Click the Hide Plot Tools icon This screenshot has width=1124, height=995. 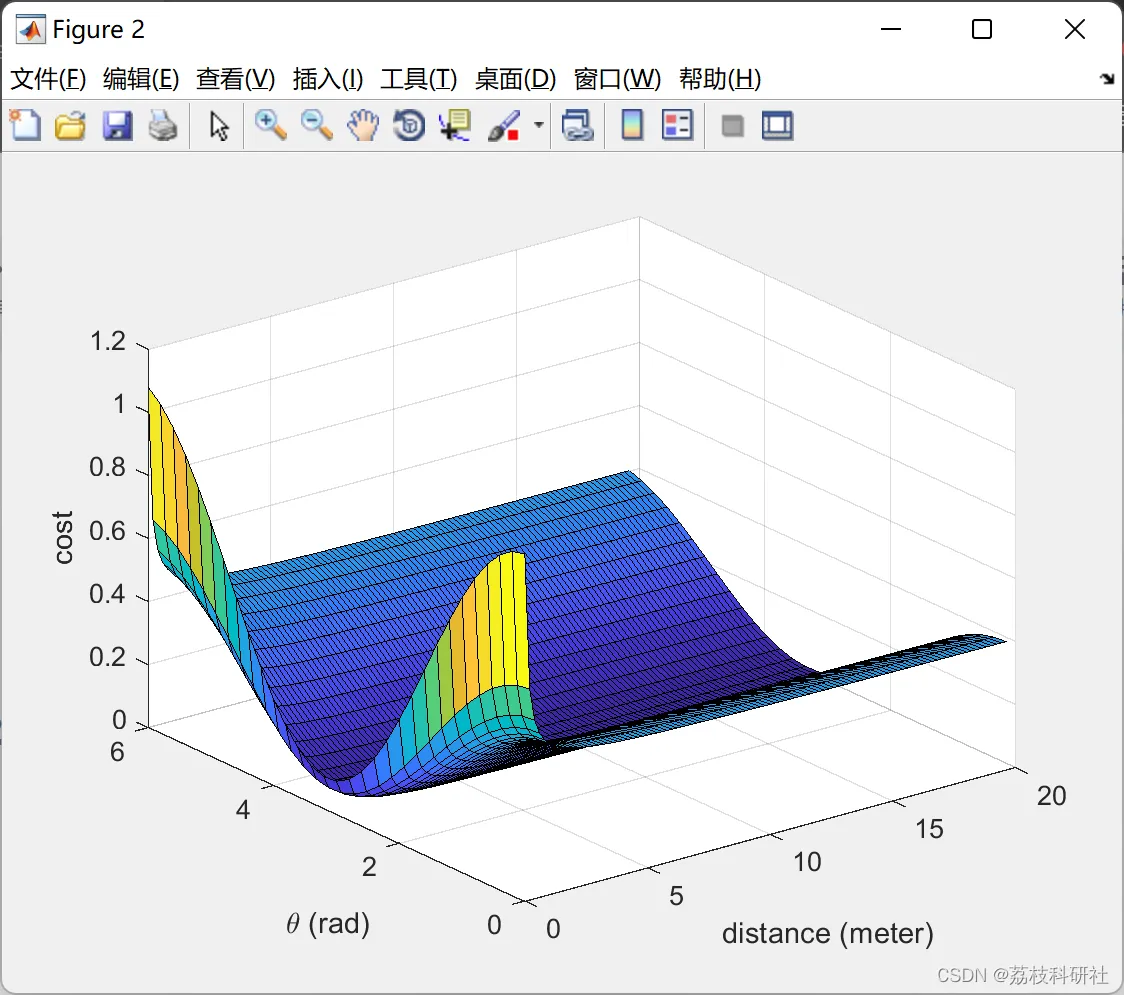point(732,127)
